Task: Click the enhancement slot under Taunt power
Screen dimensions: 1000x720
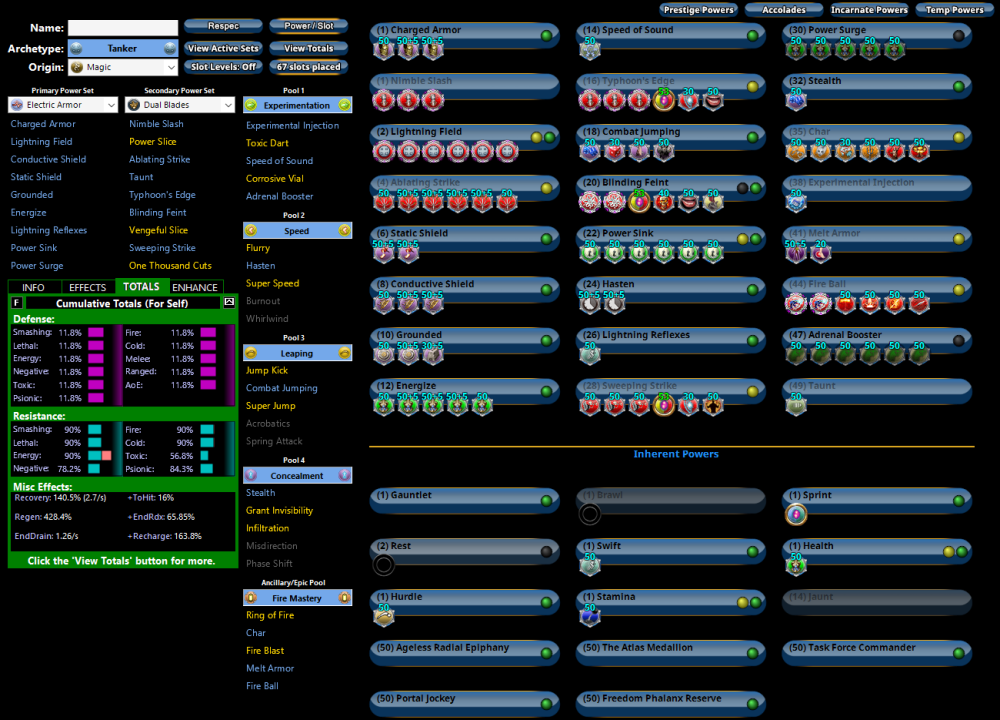Action: click(x=796, y=405)
